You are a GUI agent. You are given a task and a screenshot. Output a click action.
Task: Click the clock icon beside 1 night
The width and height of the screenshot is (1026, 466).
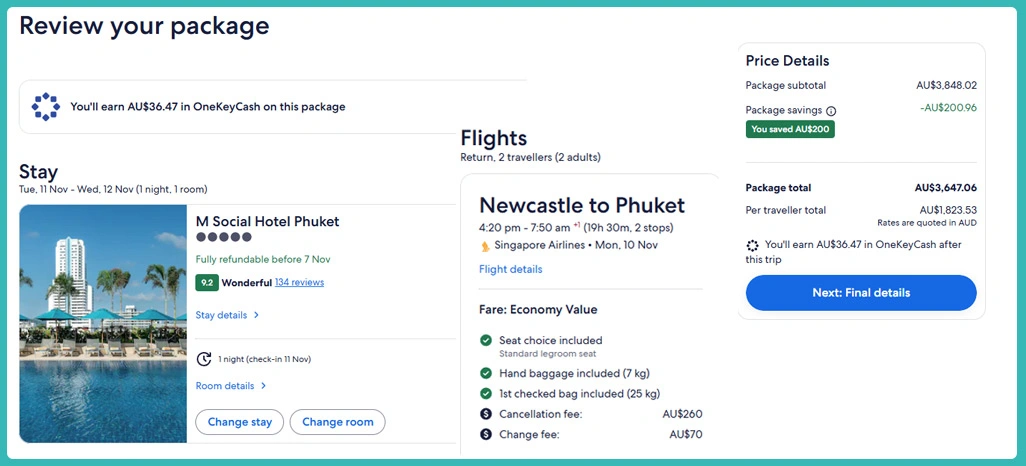[x=204, y=359]
